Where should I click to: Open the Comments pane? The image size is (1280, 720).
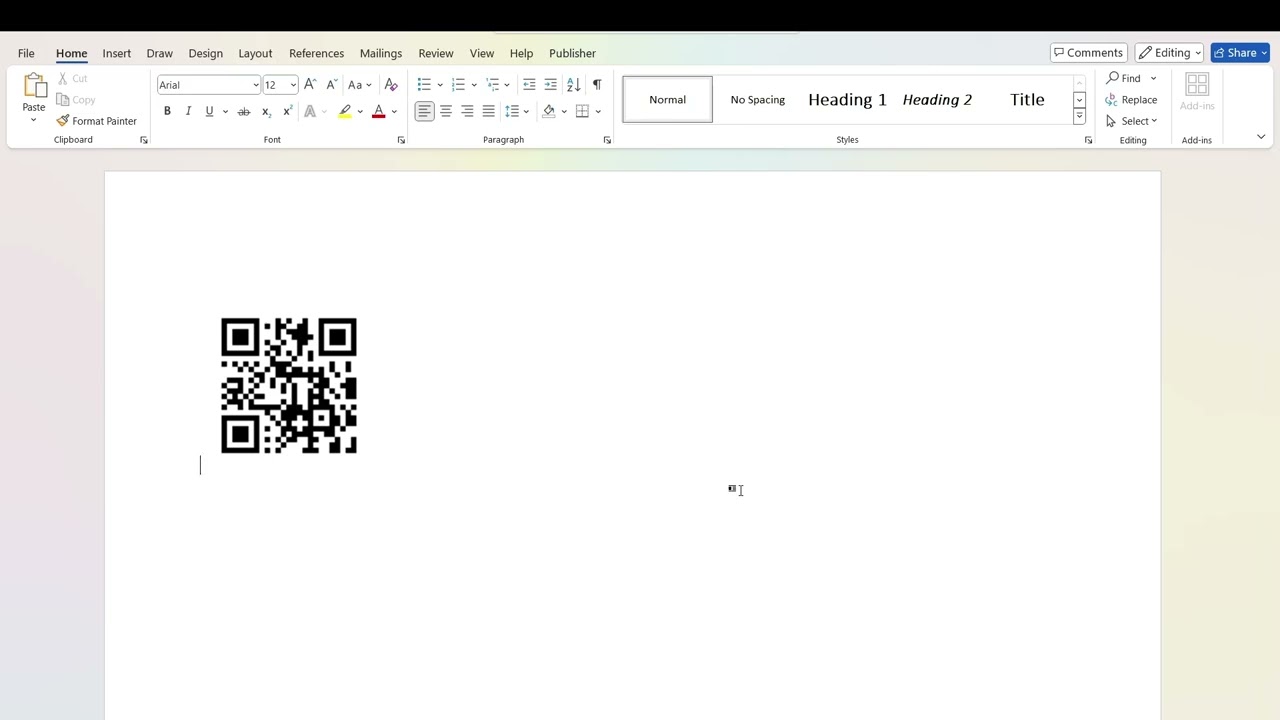tap(1088, 53)
